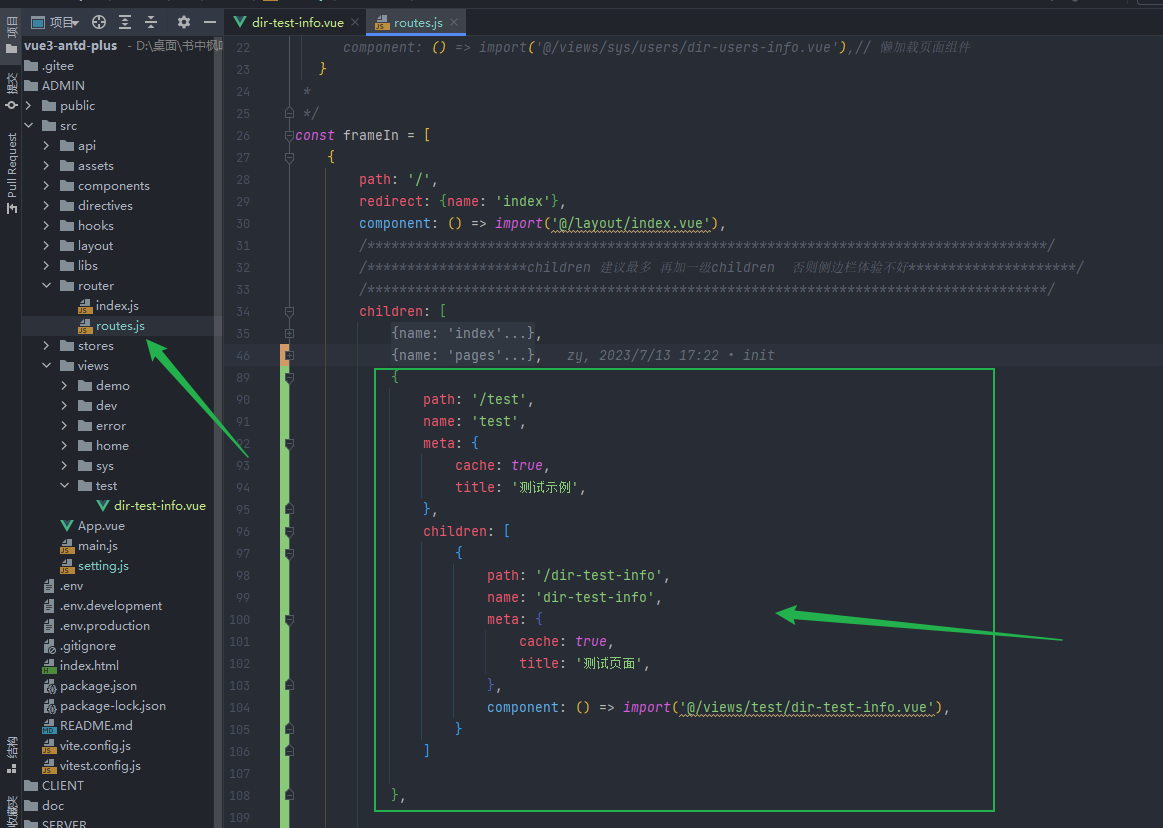The width and height of the screenshot is (1163, 828).
Task: Collapse the router folder
Action: click(x=47, y=286)
